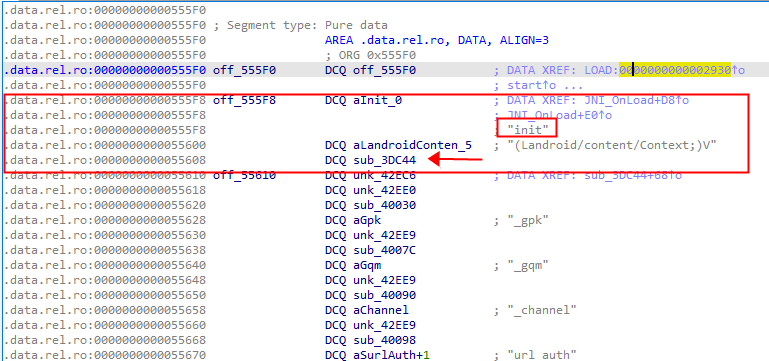Select aLandroidConten_5 string reference
This screenshot has height=361, width=769.
click(412, 145)
